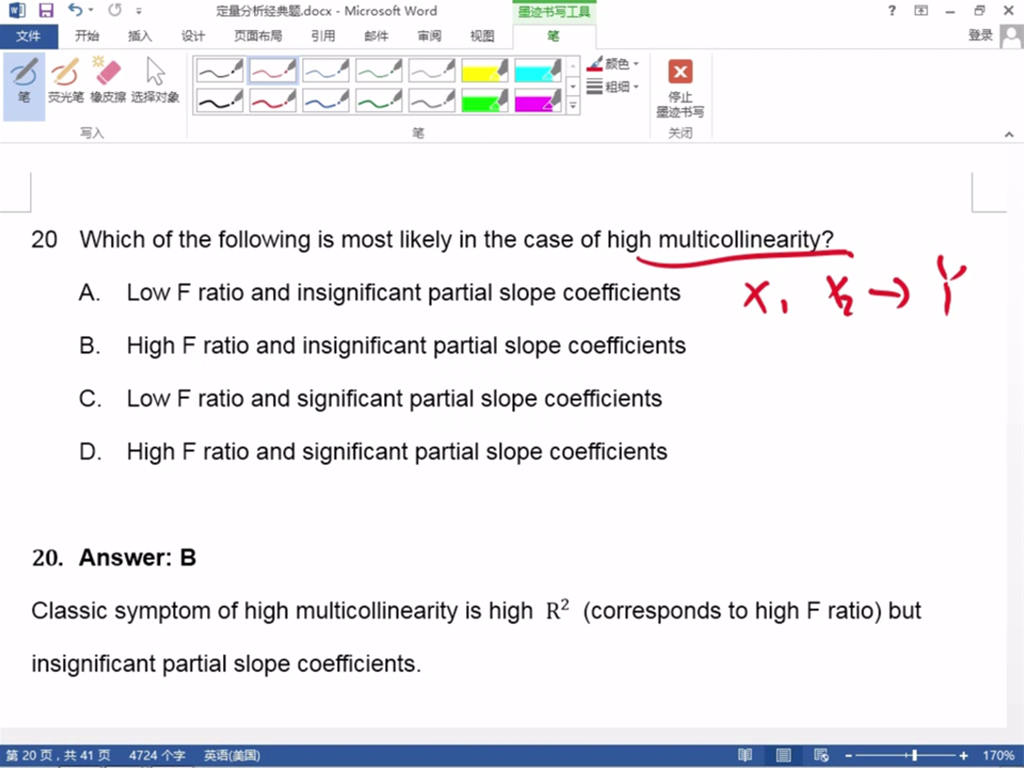1024x768 pixels.
Task: Select the 笔 (Pen) tool in ribbon
Action: [24, 80]
